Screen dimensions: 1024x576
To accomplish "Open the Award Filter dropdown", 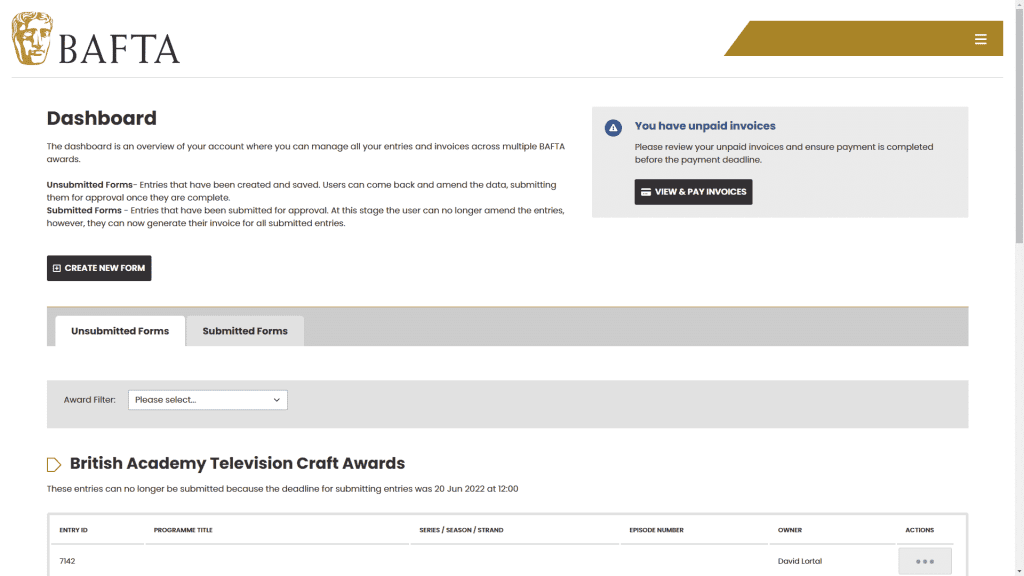I will coord(207,400).
